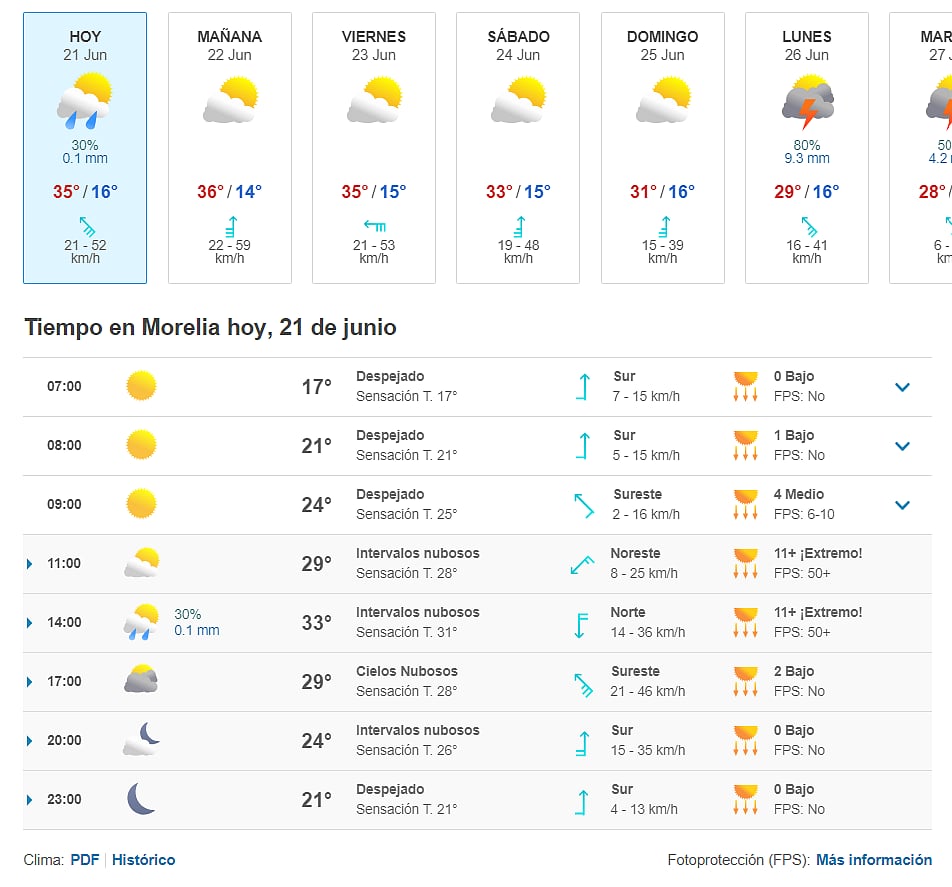The height and width of the screenshot is (887, 952).
Task: Click the sun icon in the 07:00 row
Action: 141,386
